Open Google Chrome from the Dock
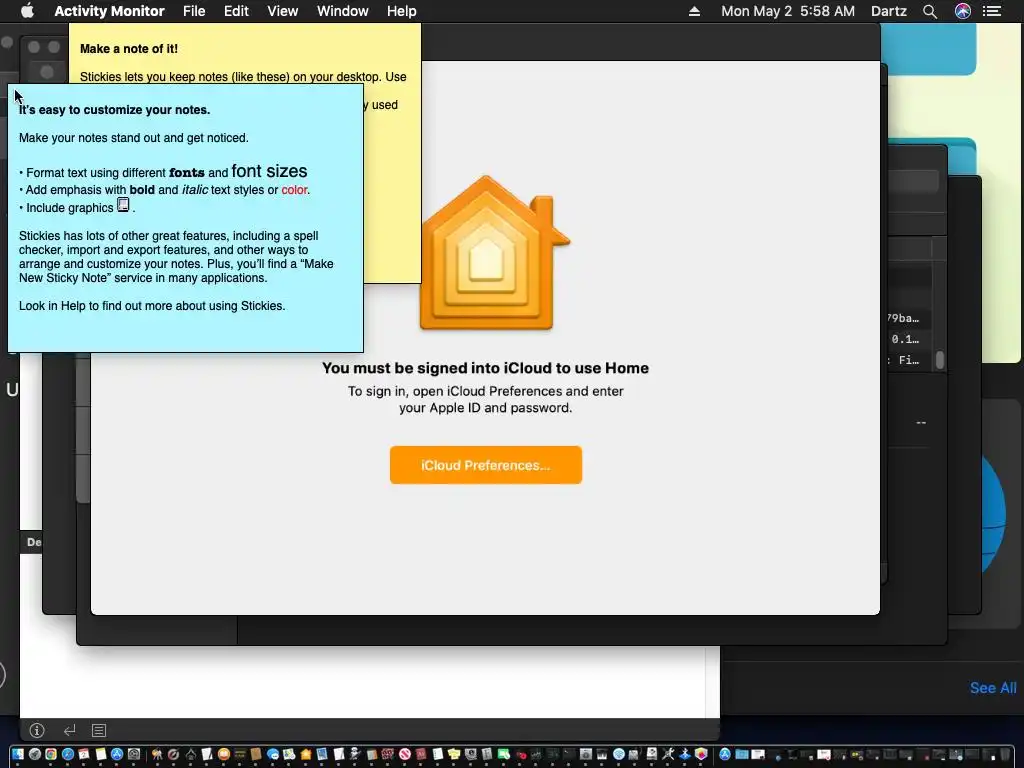 coord(51,754)
